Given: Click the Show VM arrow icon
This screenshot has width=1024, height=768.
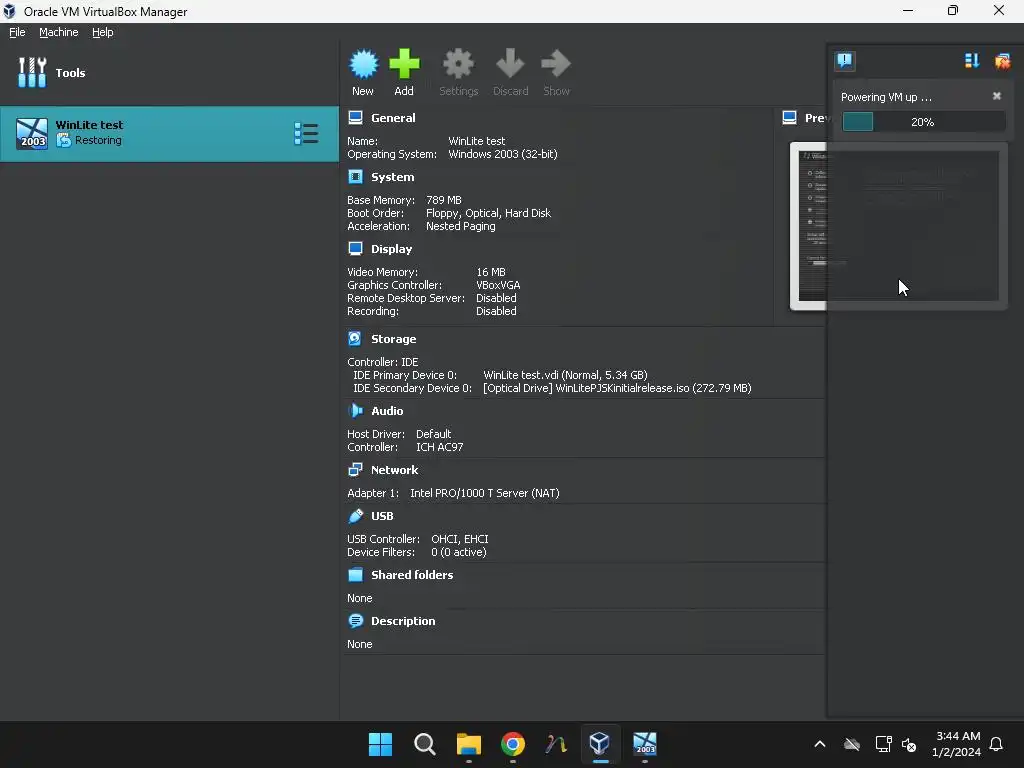Looking at the screenshot, I should tap(556, 64).
